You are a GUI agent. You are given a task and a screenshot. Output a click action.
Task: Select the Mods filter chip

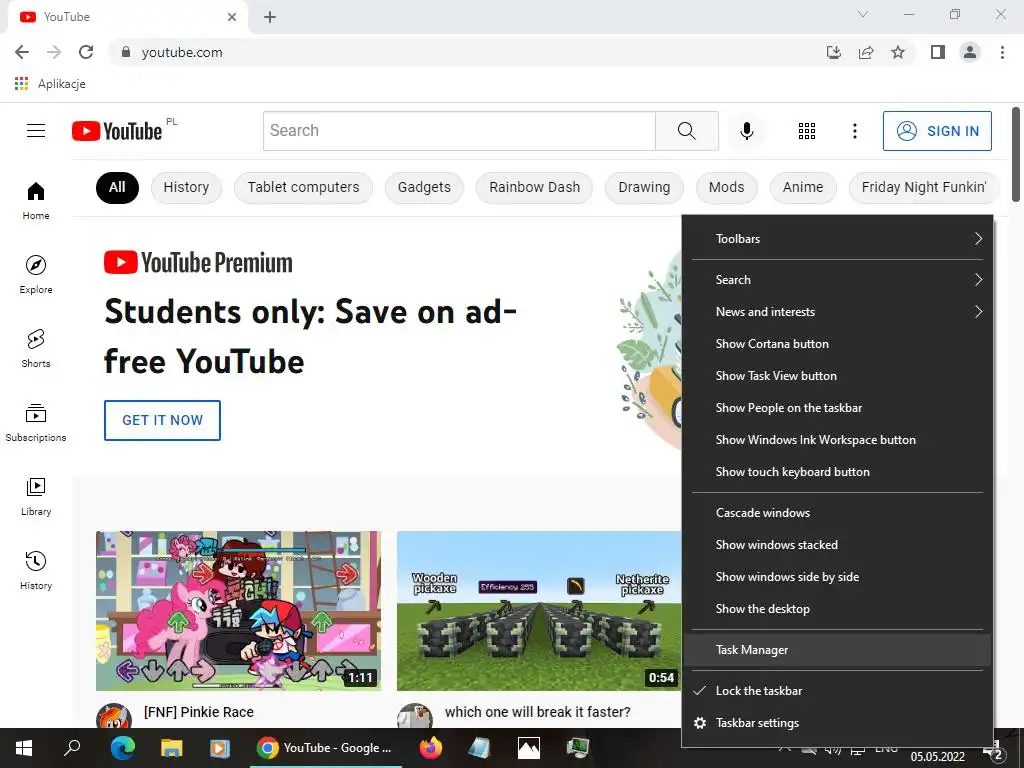coord(726,187)
